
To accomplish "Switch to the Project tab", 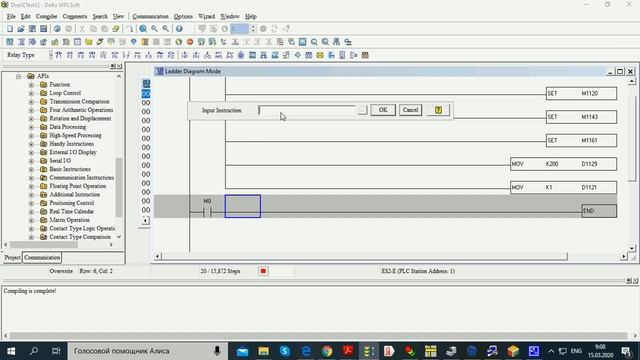I will click(12, 258).
